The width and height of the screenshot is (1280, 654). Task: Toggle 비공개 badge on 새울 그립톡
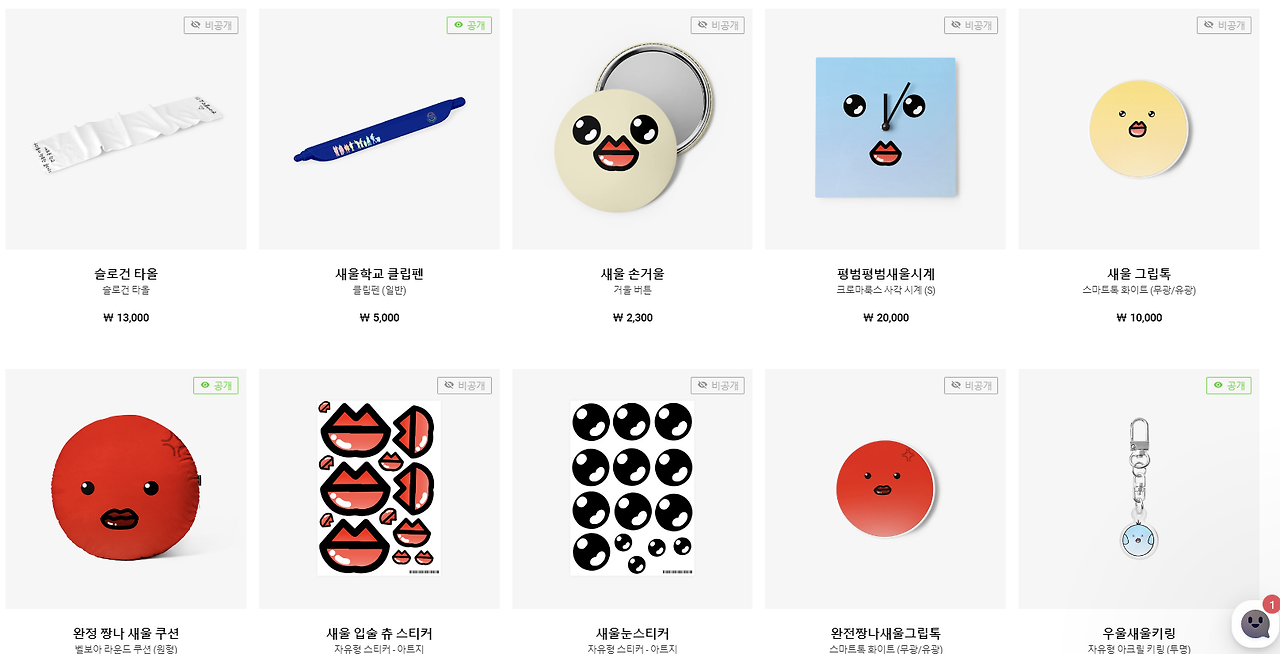coord(1224,25)
